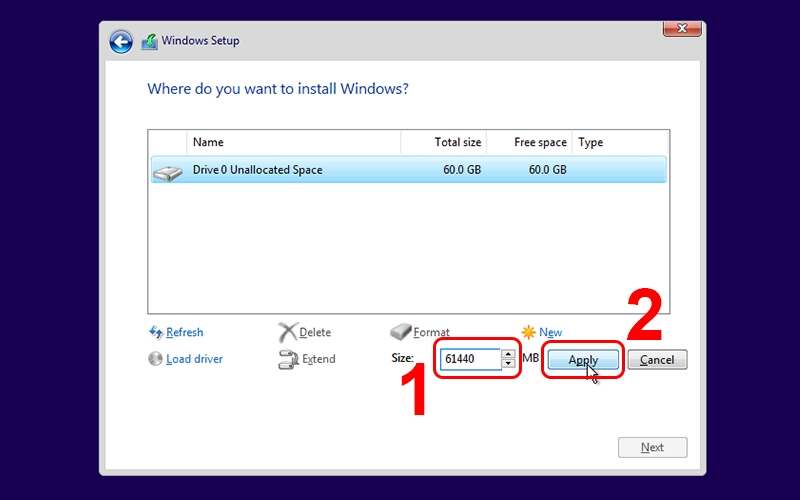Open the Load driver link
The height and width of the screenshot is (500, 800).
[x=194, y=359]
